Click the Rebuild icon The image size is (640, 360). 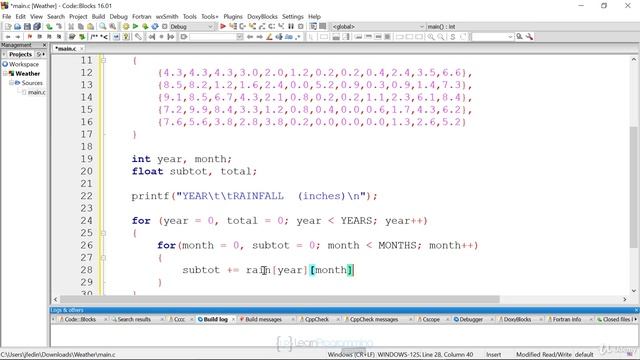tap(155, 27)
